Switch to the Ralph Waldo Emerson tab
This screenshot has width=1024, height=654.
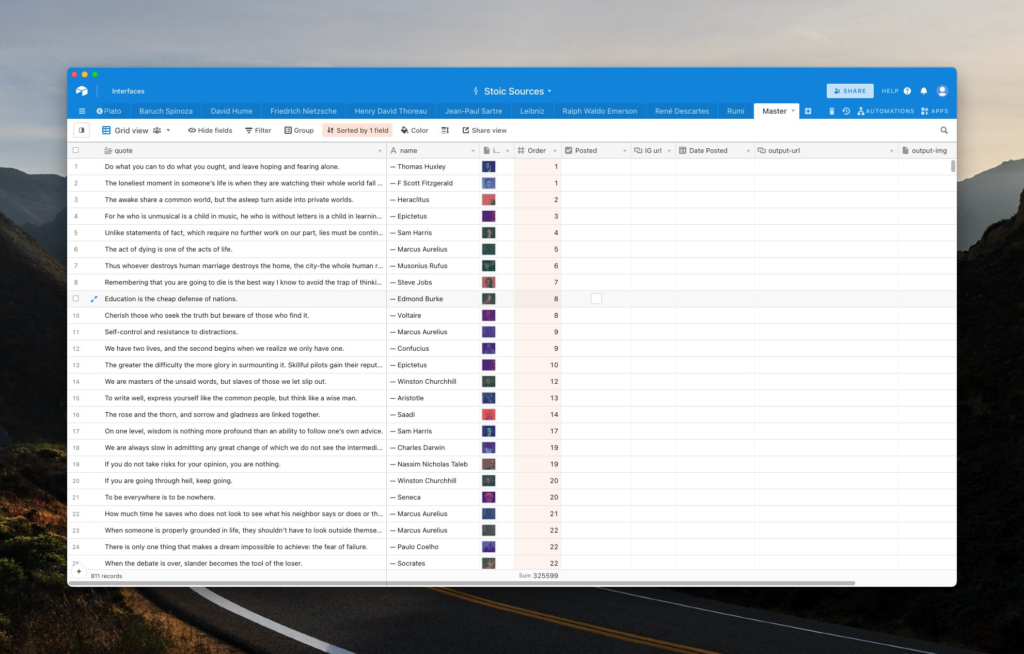(600, 111)
